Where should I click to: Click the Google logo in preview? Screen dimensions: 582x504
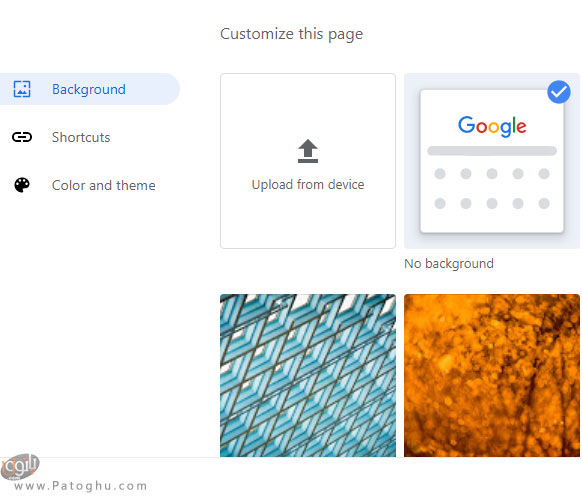pyautogui.click(x=492, y=126)
